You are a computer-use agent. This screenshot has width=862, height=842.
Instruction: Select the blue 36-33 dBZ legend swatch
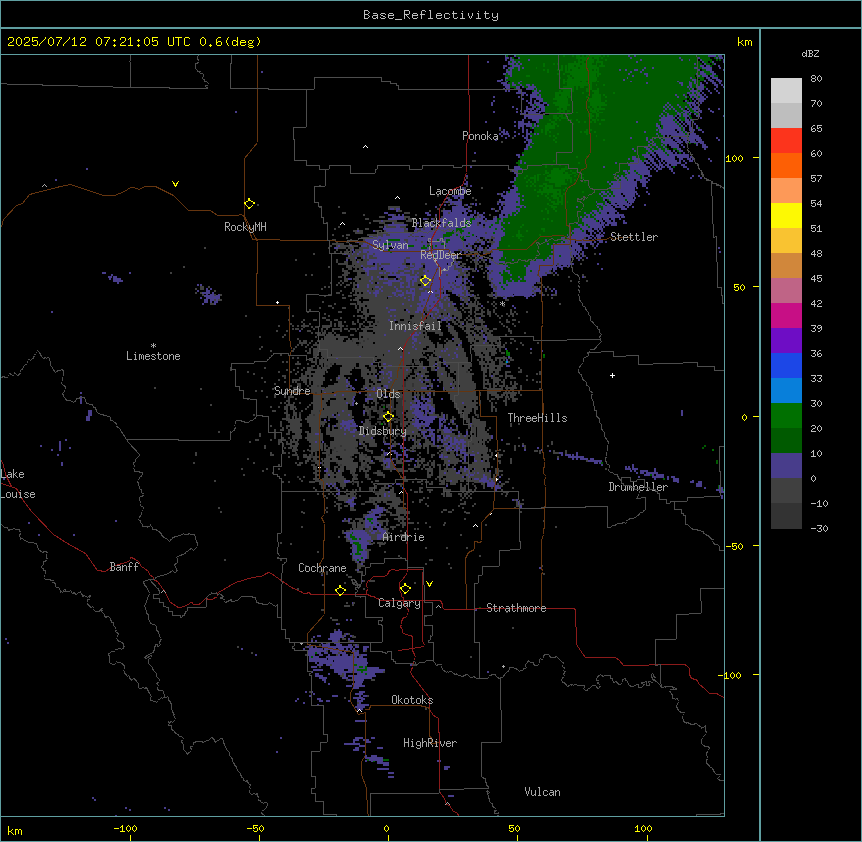click(786, 365)
